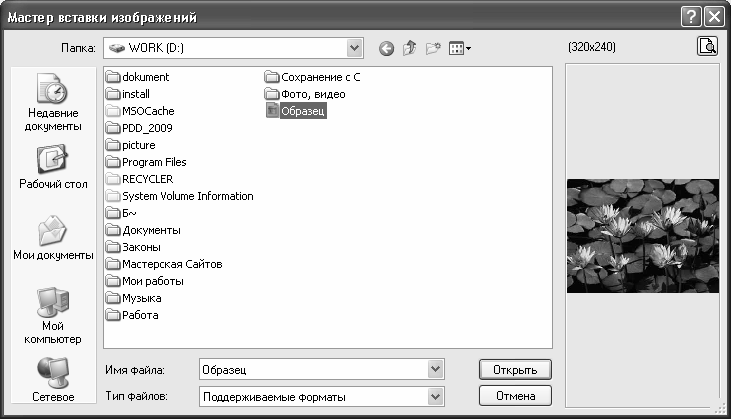
Task: Select Мой компьютер in sidebar
Action: pos(53,314)
